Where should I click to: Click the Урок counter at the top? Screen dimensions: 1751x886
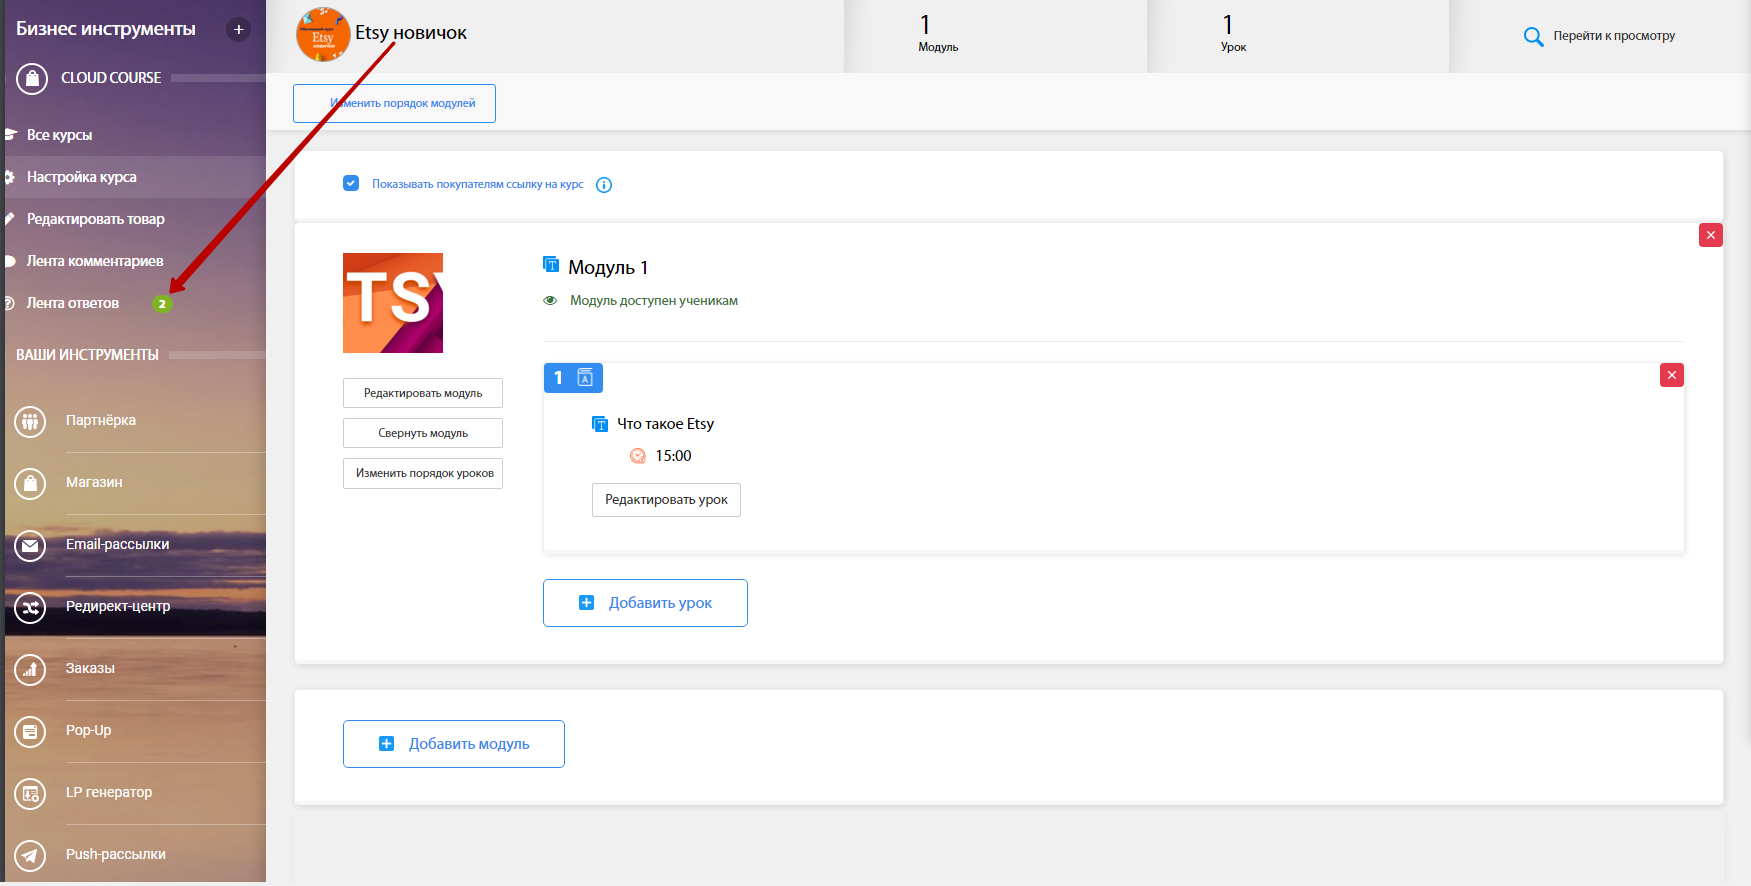(x=1233, y=34)
